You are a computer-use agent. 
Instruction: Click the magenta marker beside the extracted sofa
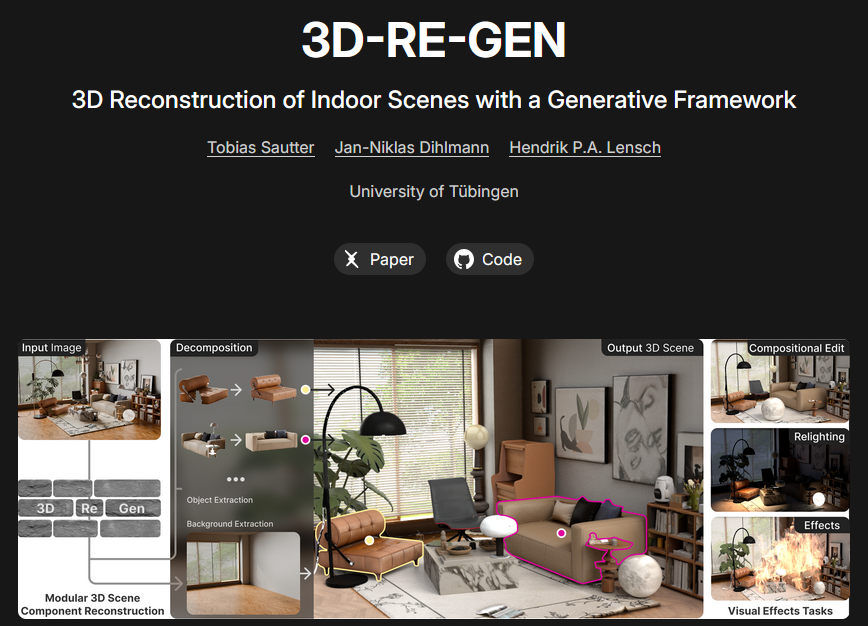306,439
